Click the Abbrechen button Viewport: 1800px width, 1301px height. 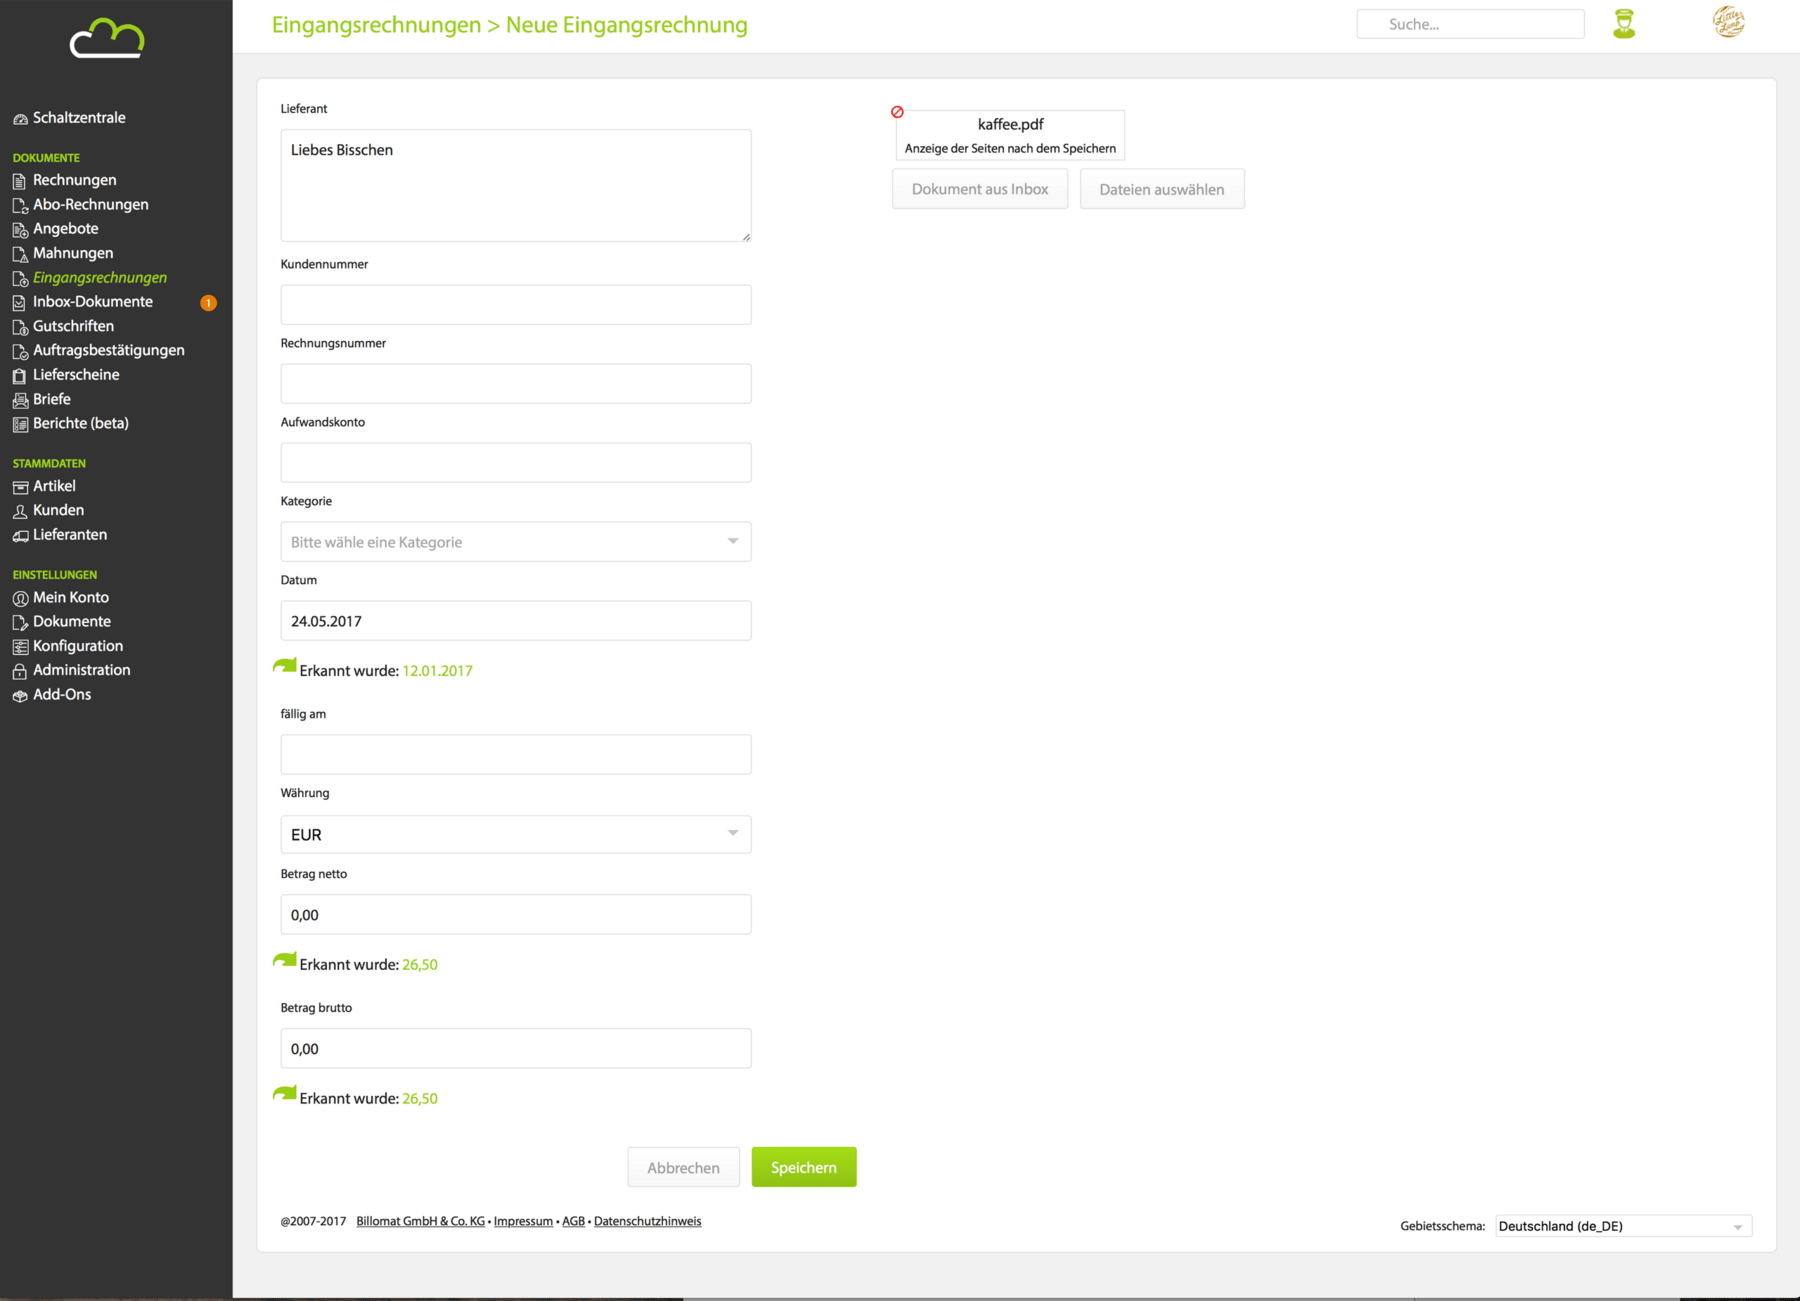pos(683,1167)
